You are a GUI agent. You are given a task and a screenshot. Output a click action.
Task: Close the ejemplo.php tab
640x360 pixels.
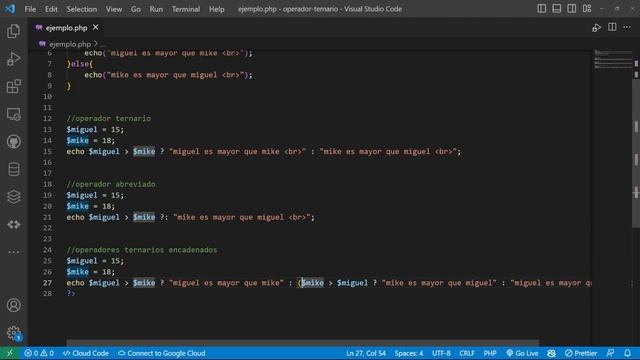pos(96,27)
